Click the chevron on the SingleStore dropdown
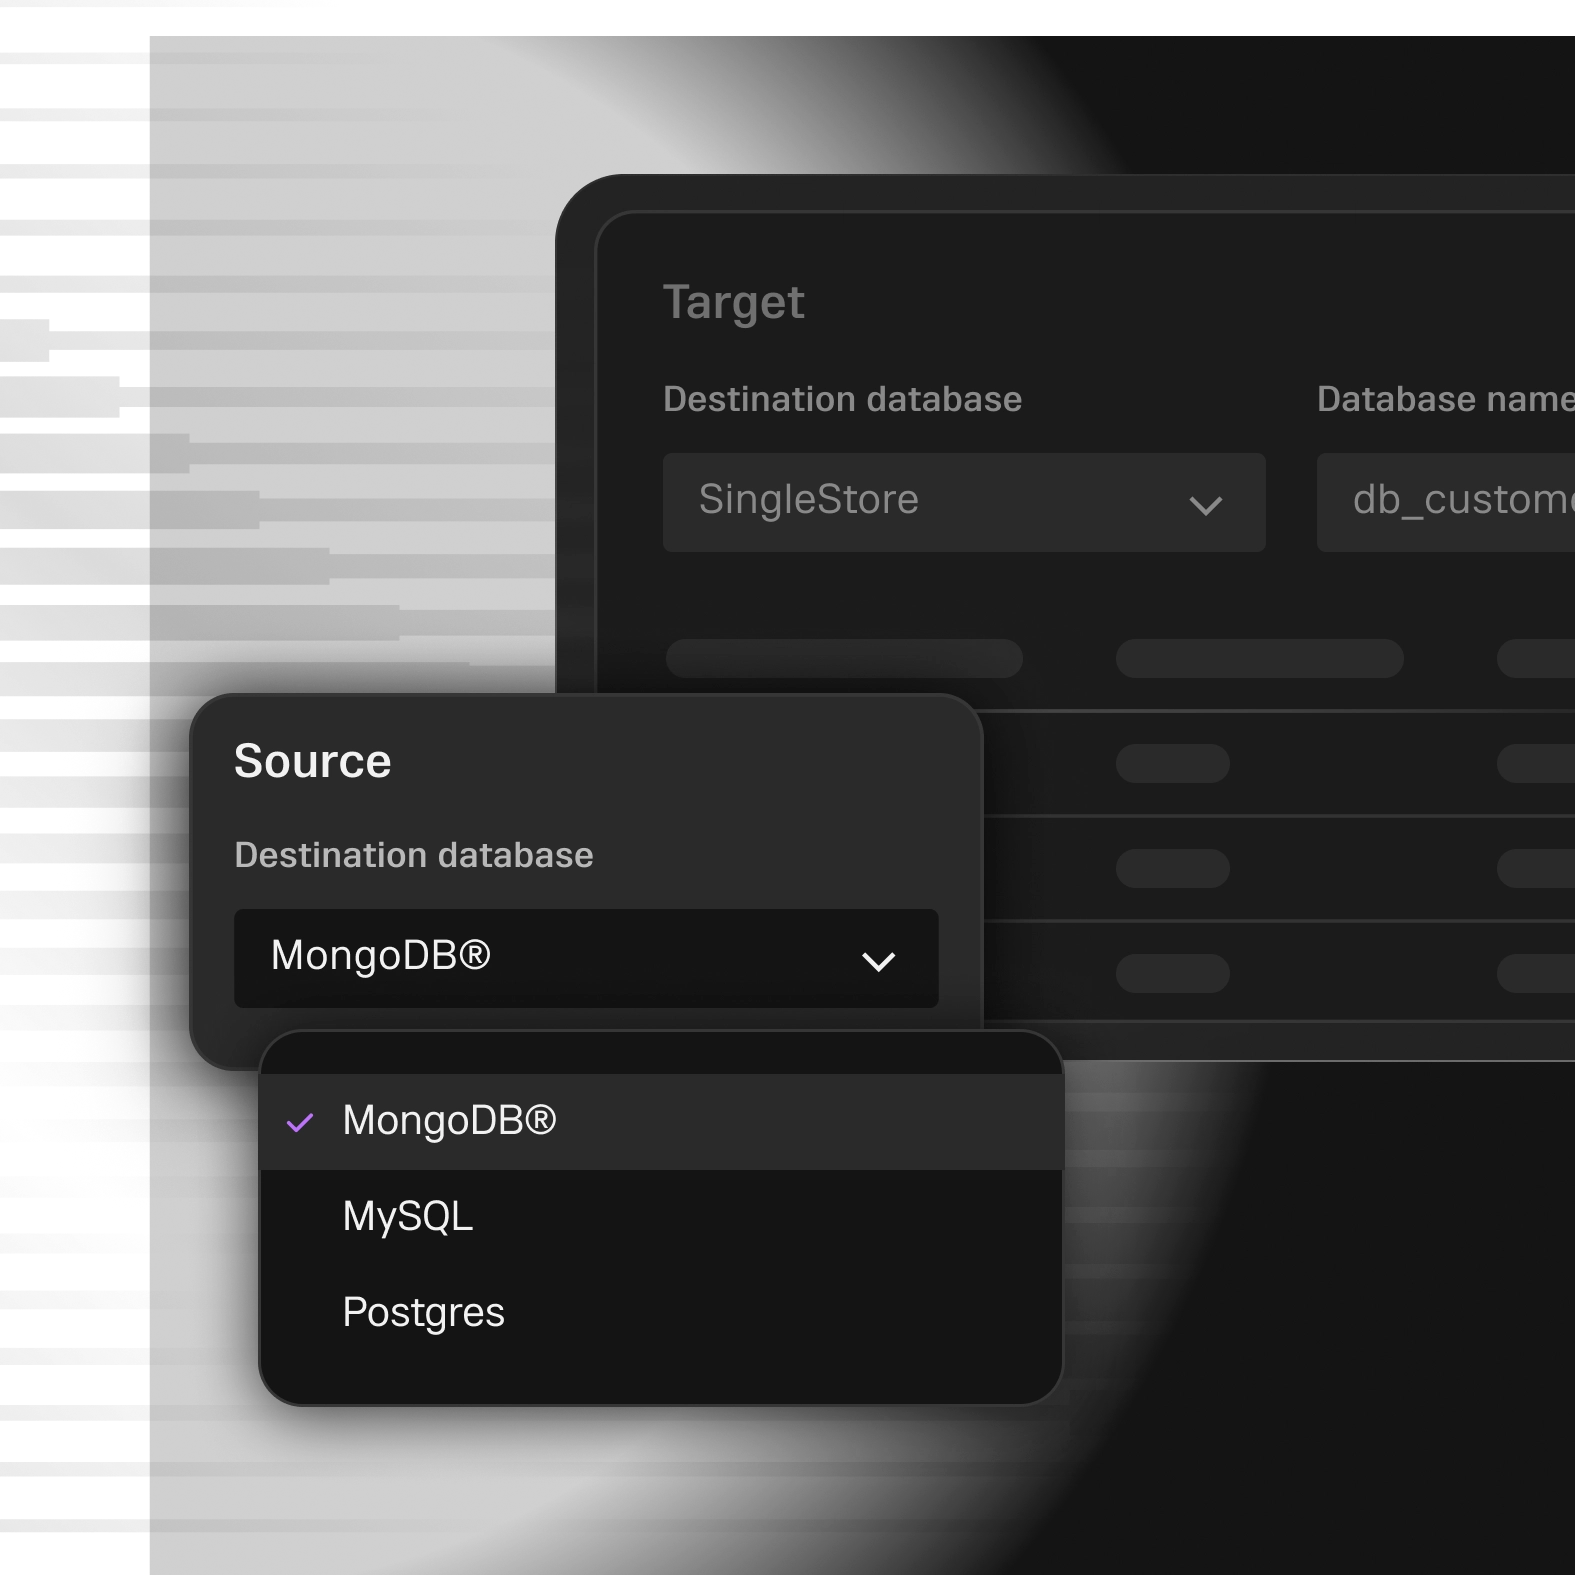Screen dimensions: 1575x1575 coord(1206,506)
